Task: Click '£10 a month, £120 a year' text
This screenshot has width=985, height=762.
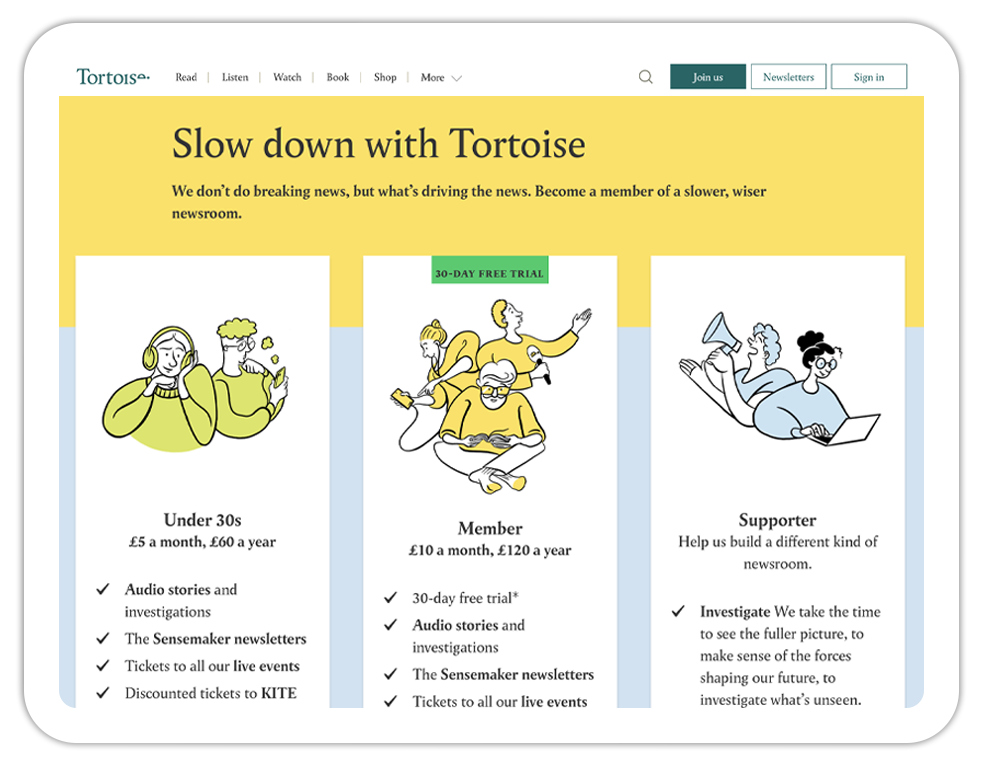Action: point(490,550)
